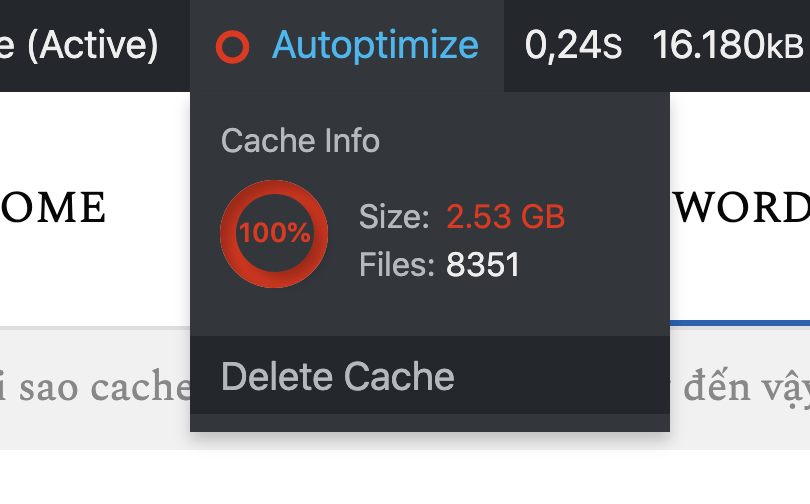
Task: Open the WORD… navigation menu item
Action: 742,207
